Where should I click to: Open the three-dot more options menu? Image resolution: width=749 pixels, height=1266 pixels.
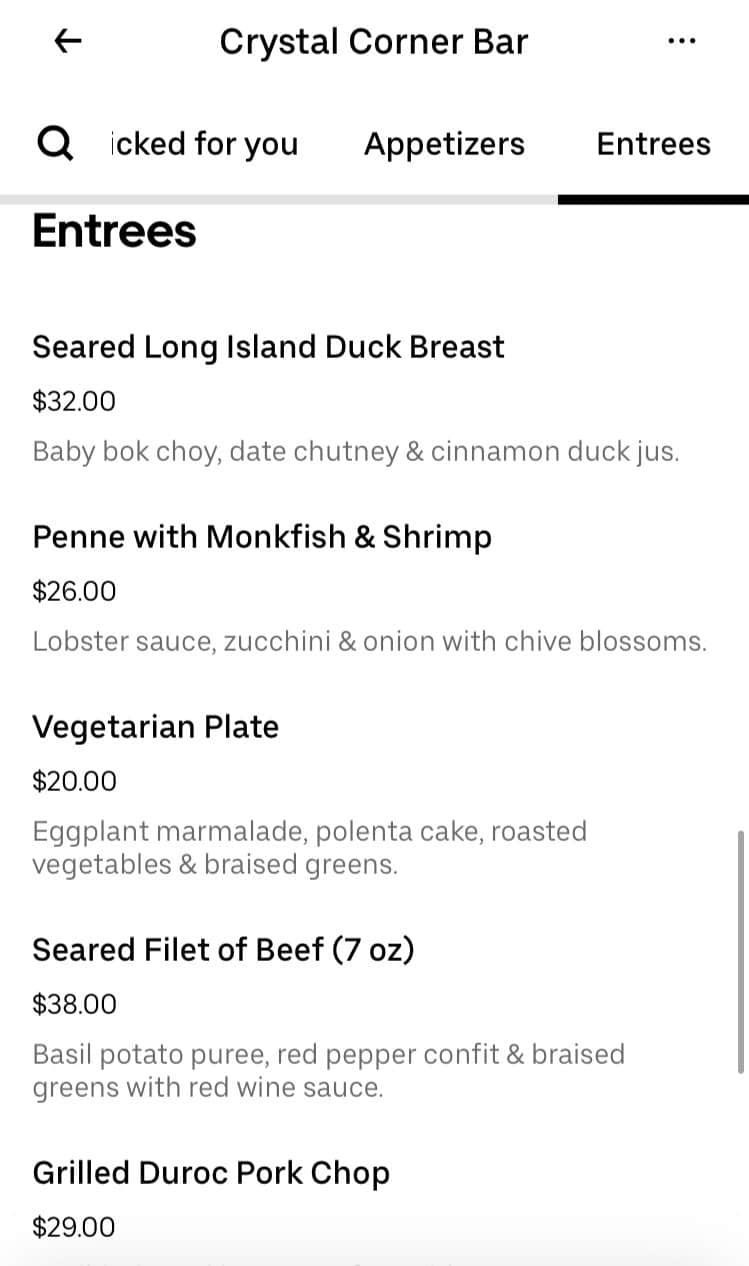pos(680,41)
